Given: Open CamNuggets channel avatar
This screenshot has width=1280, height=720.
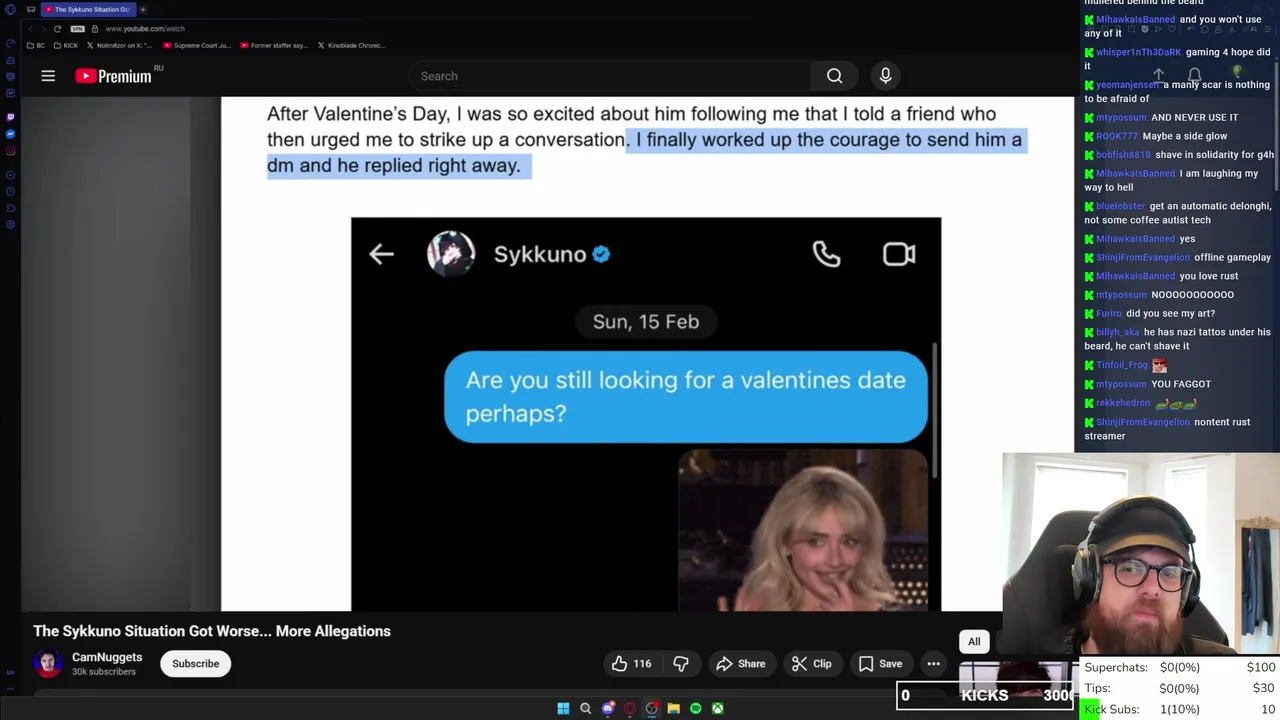Looking at the screenshot, I should click(x=47, y=664).
